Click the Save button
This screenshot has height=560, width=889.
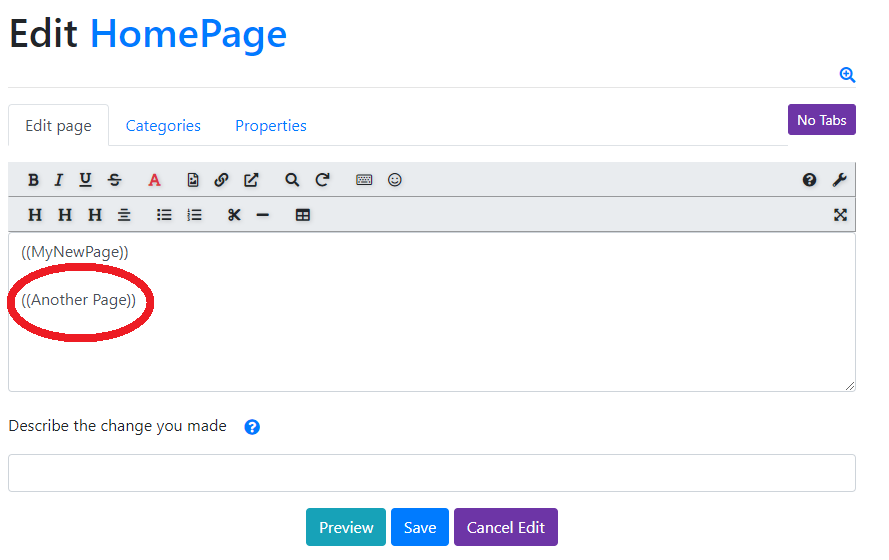click(420, 527)
